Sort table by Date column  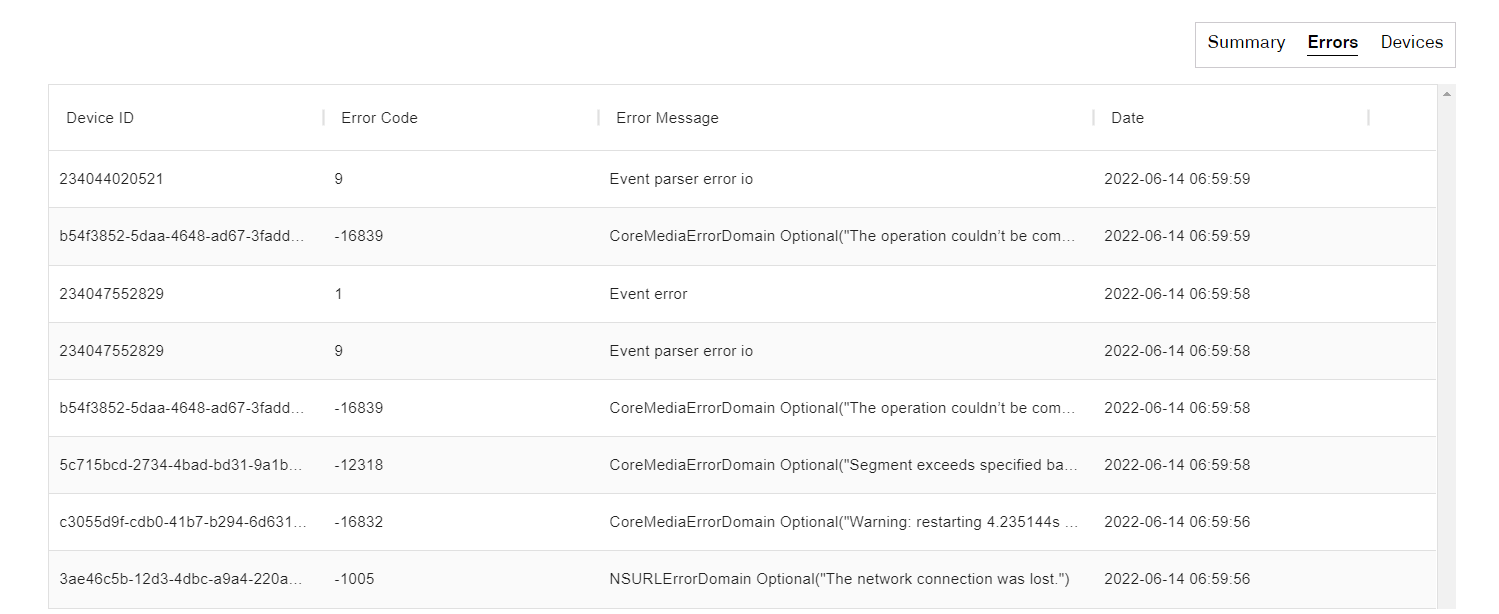[x=1127, y=118]
